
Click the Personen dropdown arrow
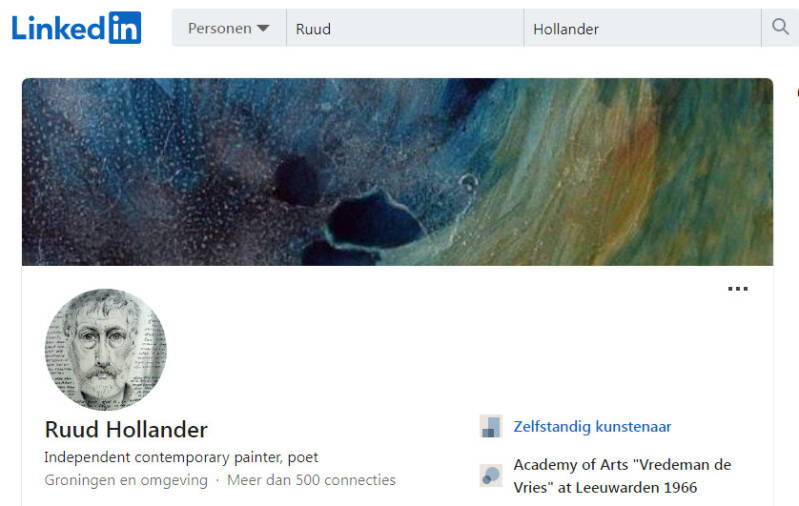(263, 29)
